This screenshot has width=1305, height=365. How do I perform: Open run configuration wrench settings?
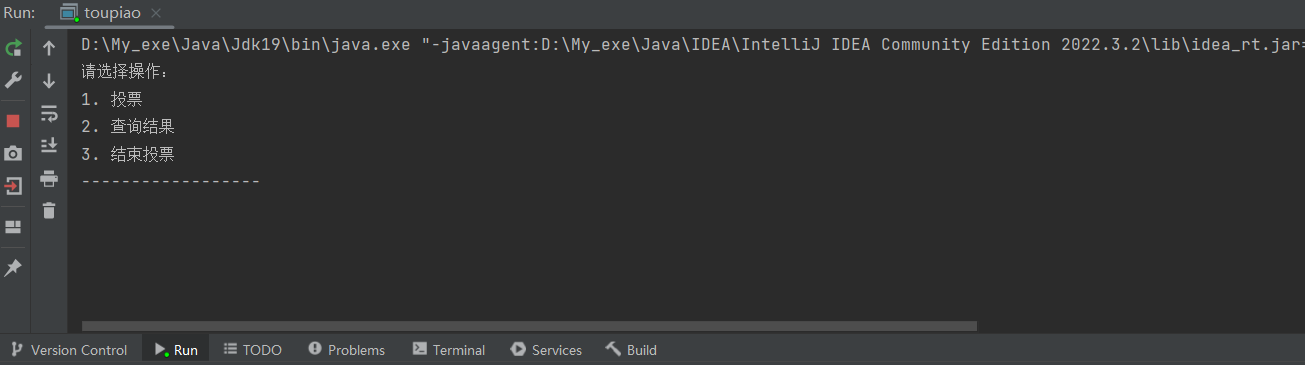13,80
